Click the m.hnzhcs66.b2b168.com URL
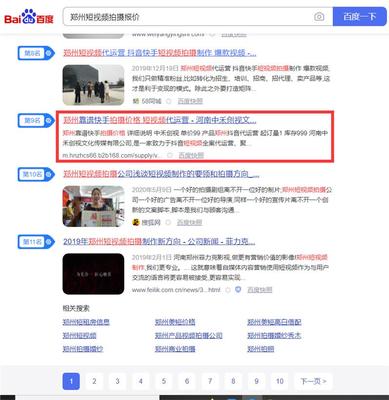The width and height of the screenshot is (389, 400). pos(112,155)
